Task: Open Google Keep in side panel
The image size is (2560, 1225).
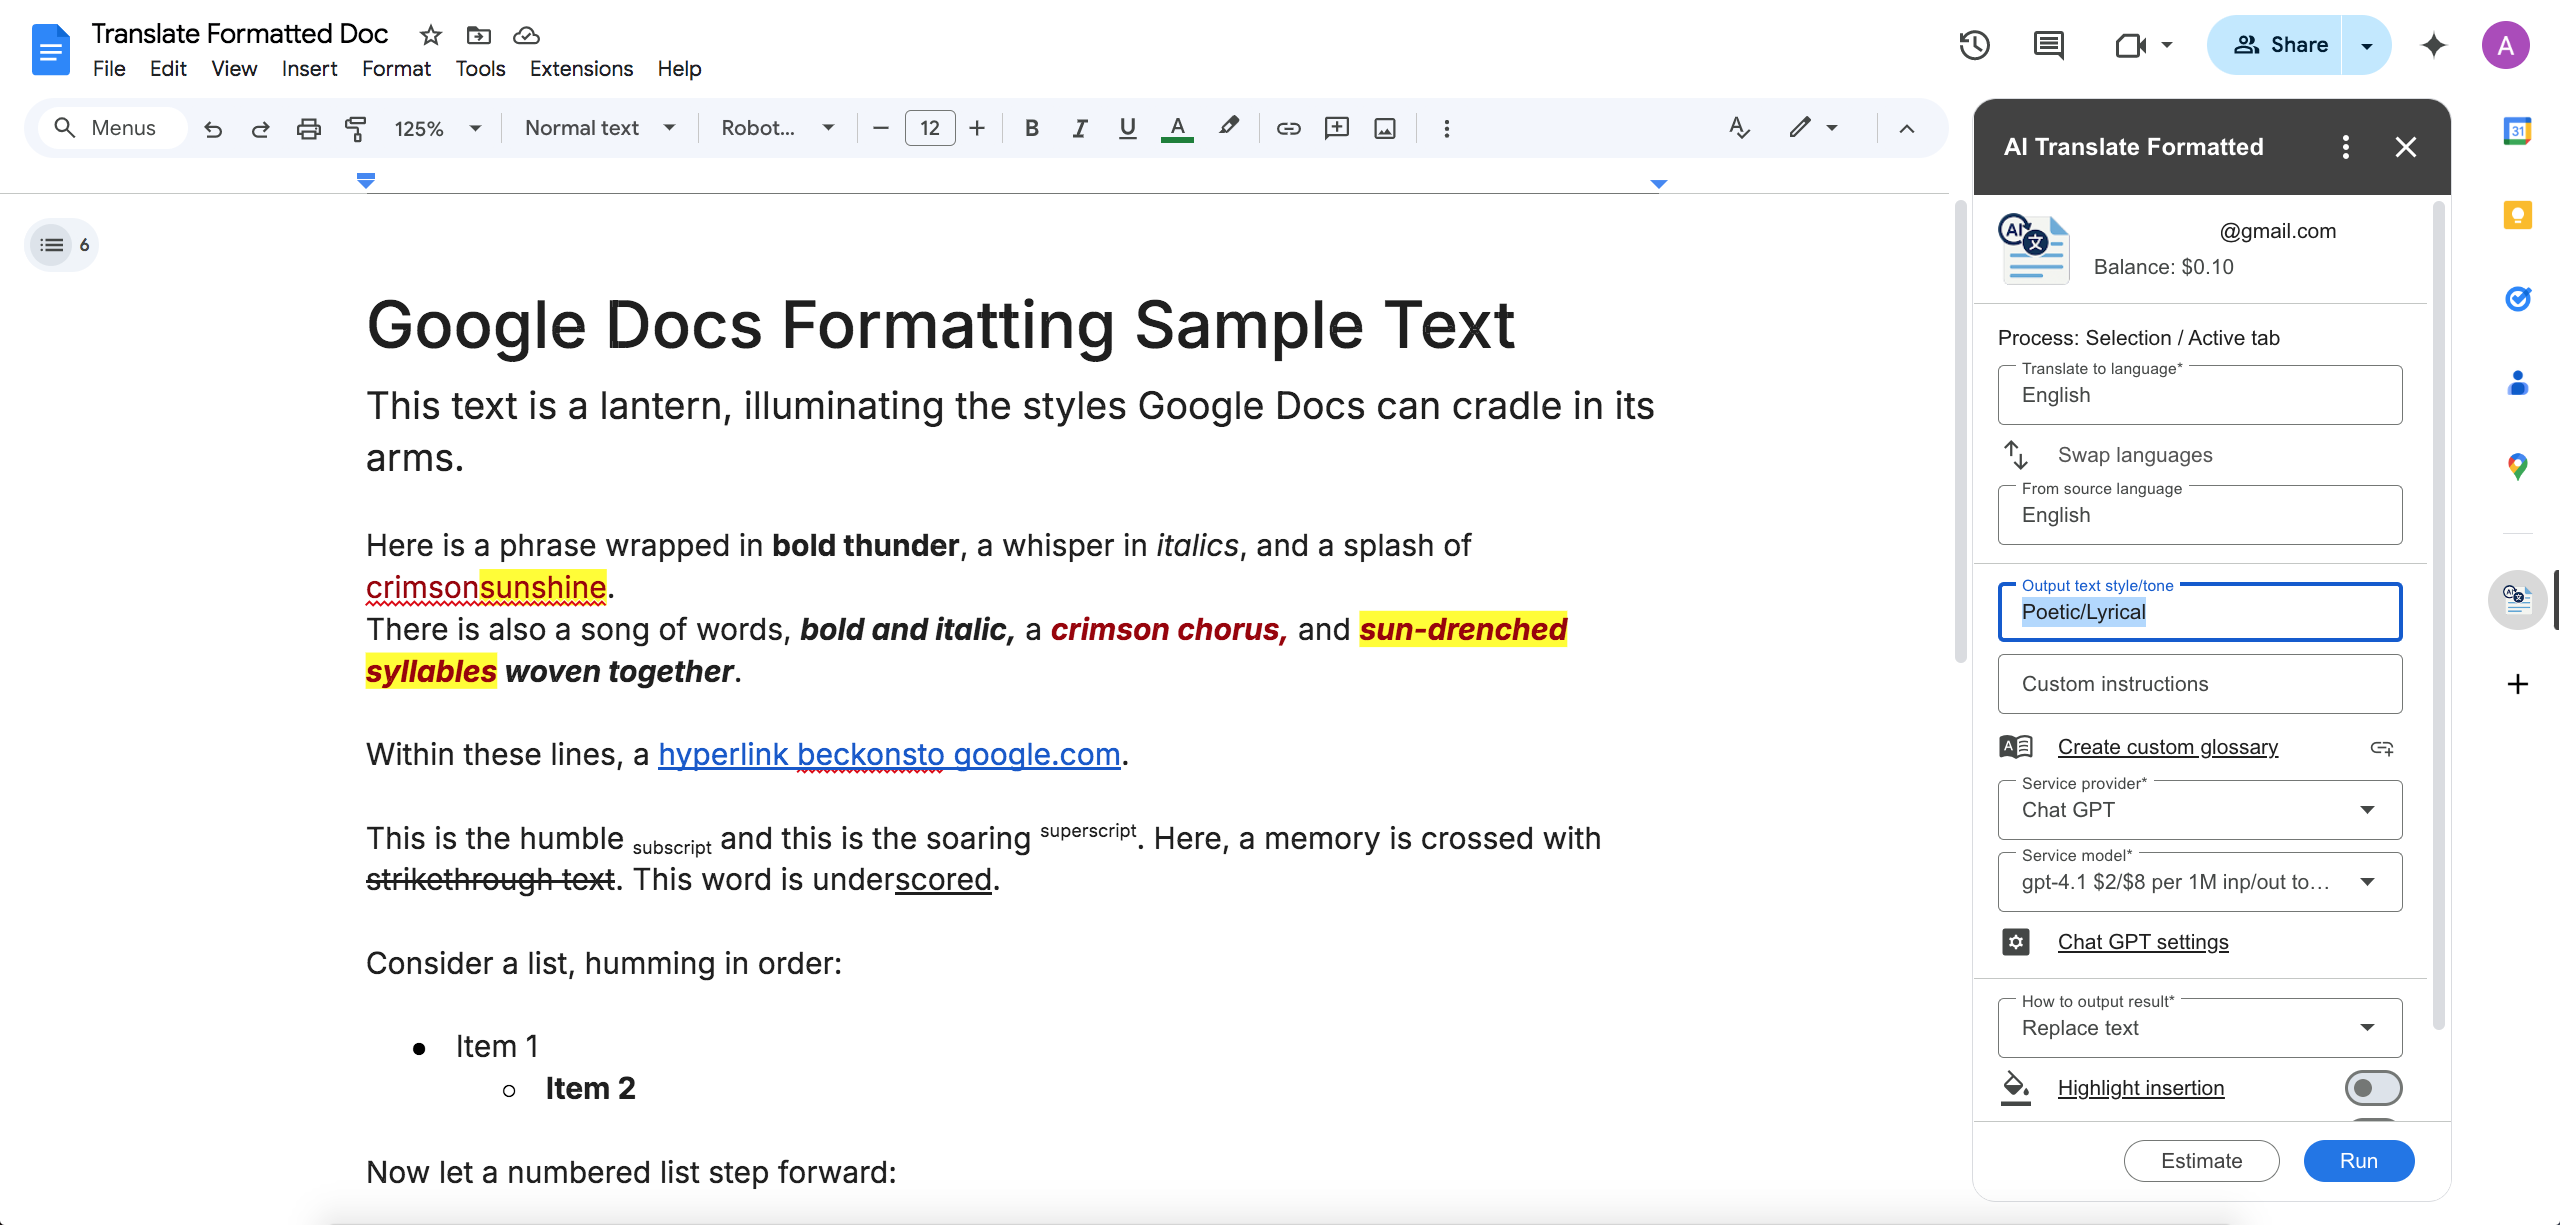Action: (2517, 215)
